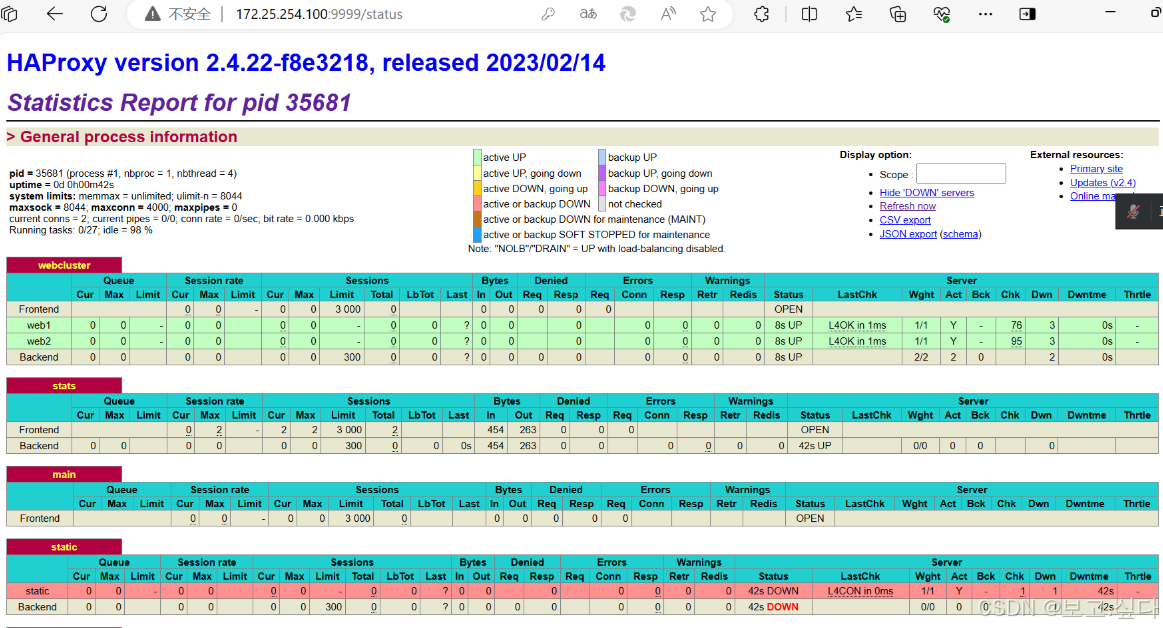Click 42s UP status in stats Backend
Image resolution: width=1163 pixels, height=628 pixels.
[814, 446]
